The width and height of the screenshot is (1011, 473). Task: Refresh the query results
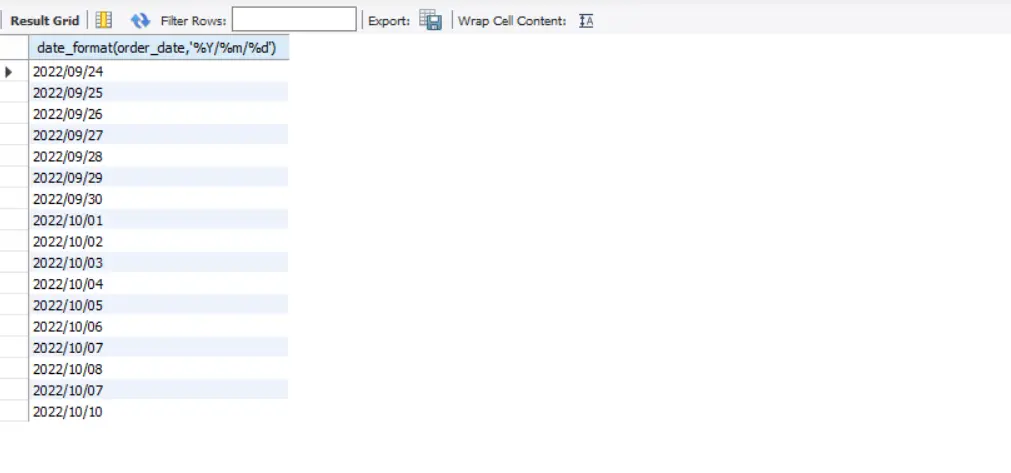click(x=140, y=20)
